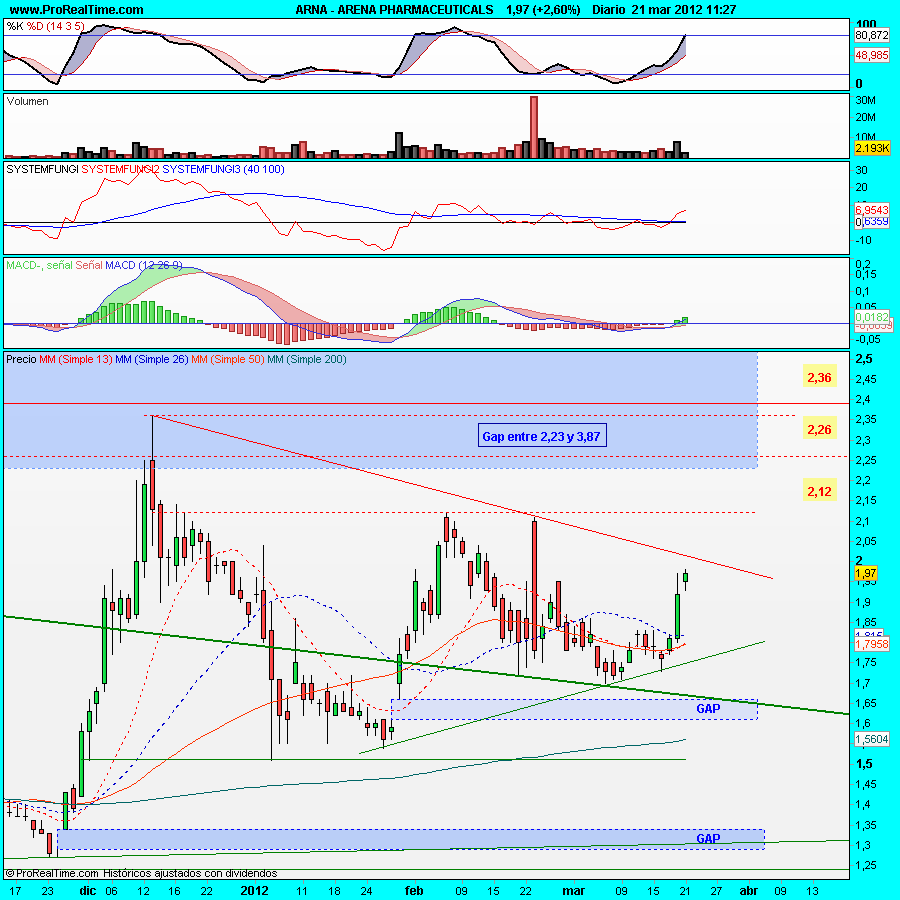Click the yellow 1,97 current price tag
The height and width of the screenshot is (900, 900).
(x=866, y=573)
